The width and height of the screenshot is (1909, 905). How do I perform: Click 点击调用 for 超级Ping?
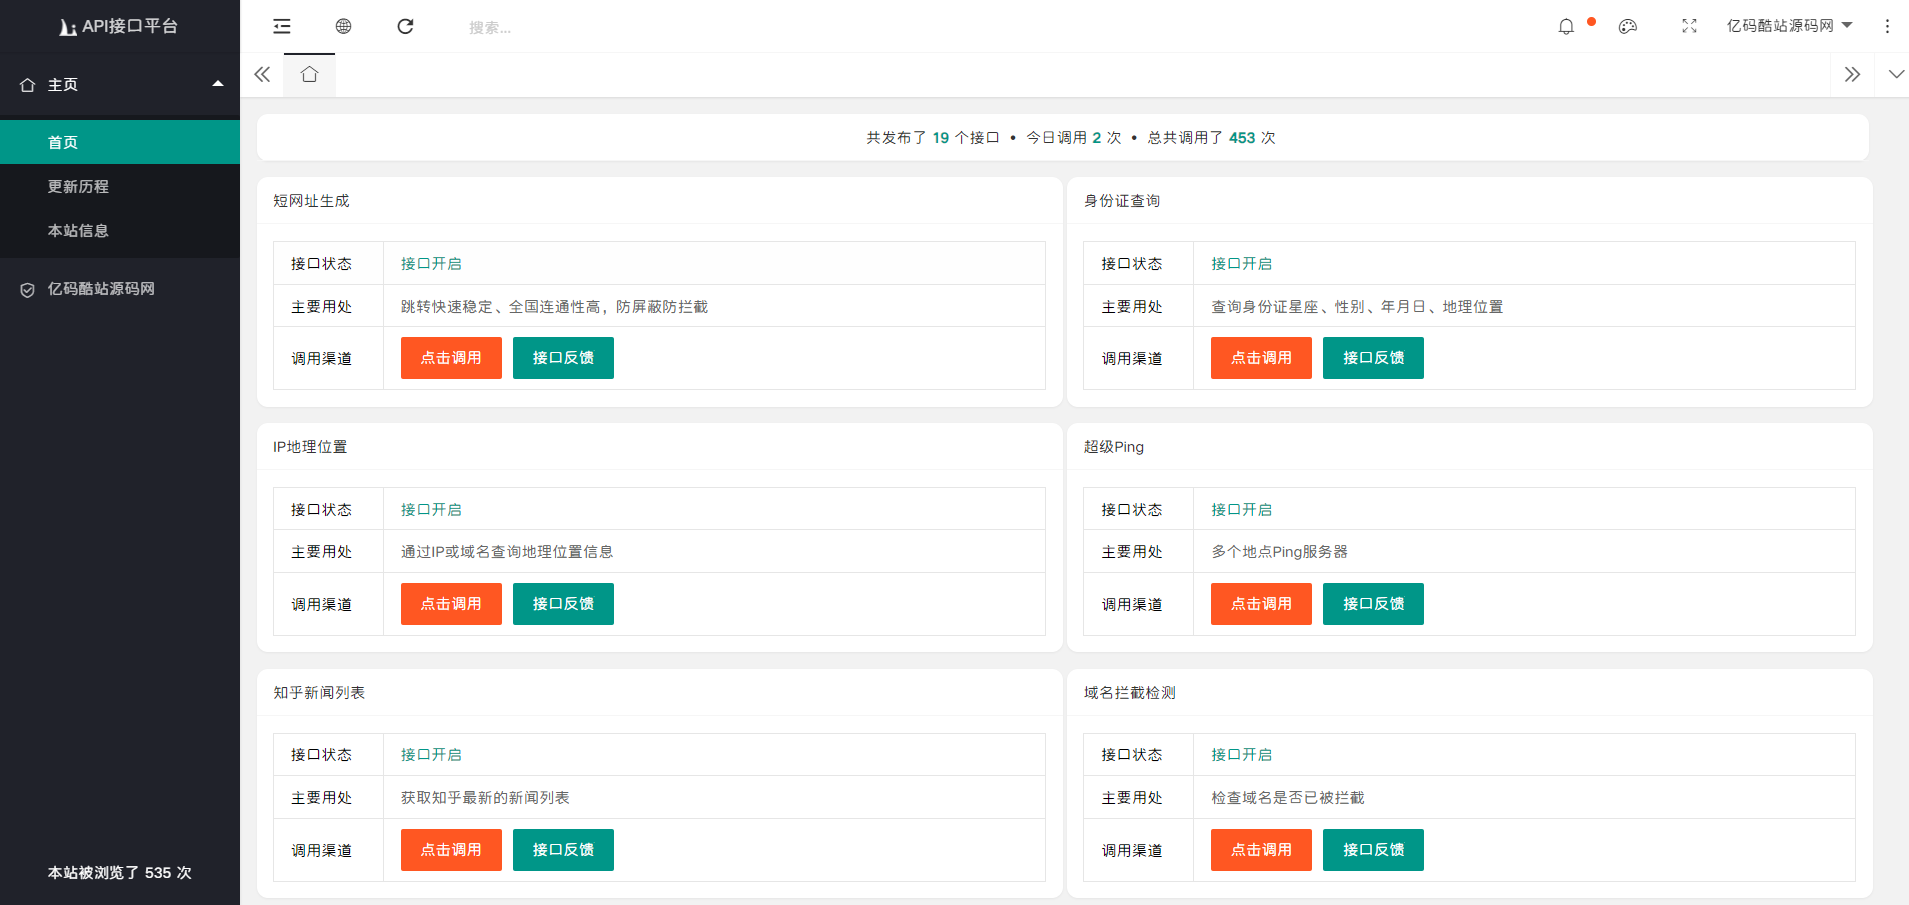[1261, 604]
